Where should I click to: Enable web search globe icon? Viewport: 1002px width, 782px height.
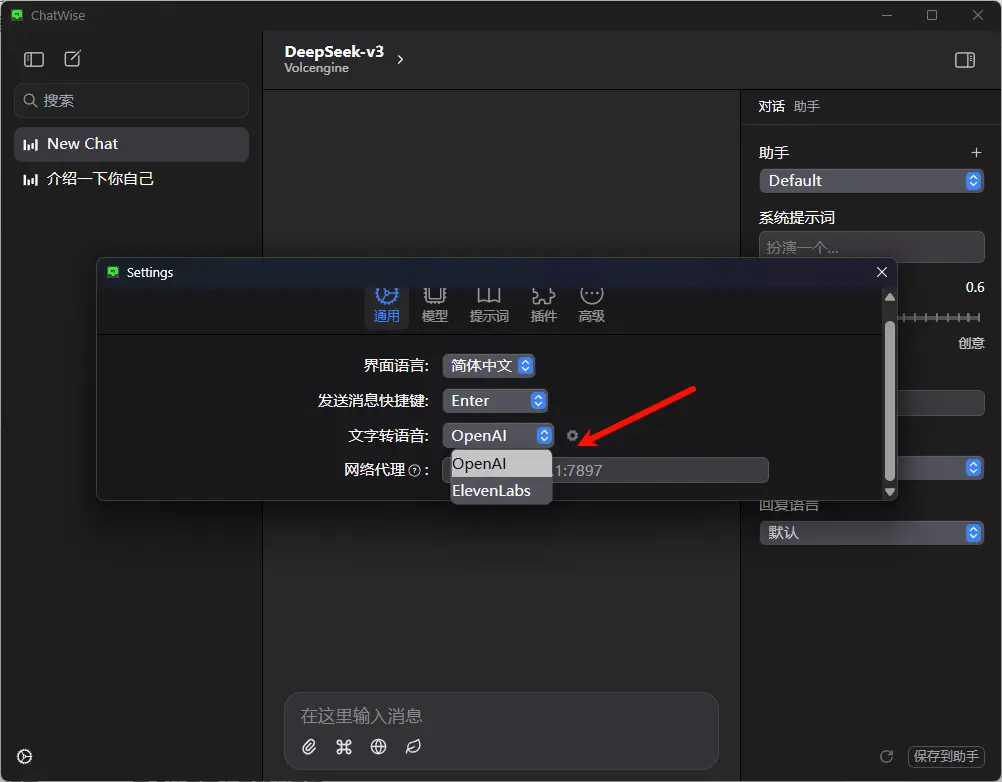pyautogui.click(x=378, y=747)
